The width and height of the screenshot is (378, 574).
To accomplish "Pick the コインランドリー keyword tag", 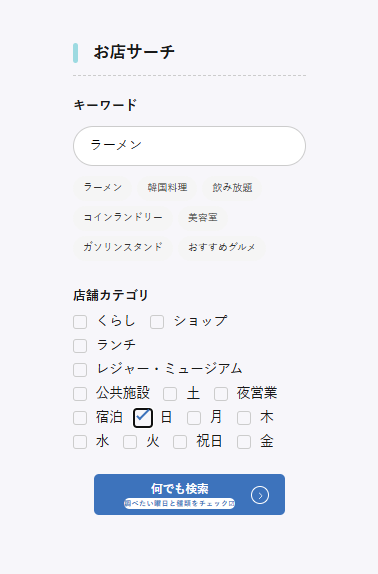I will [123, 217].
